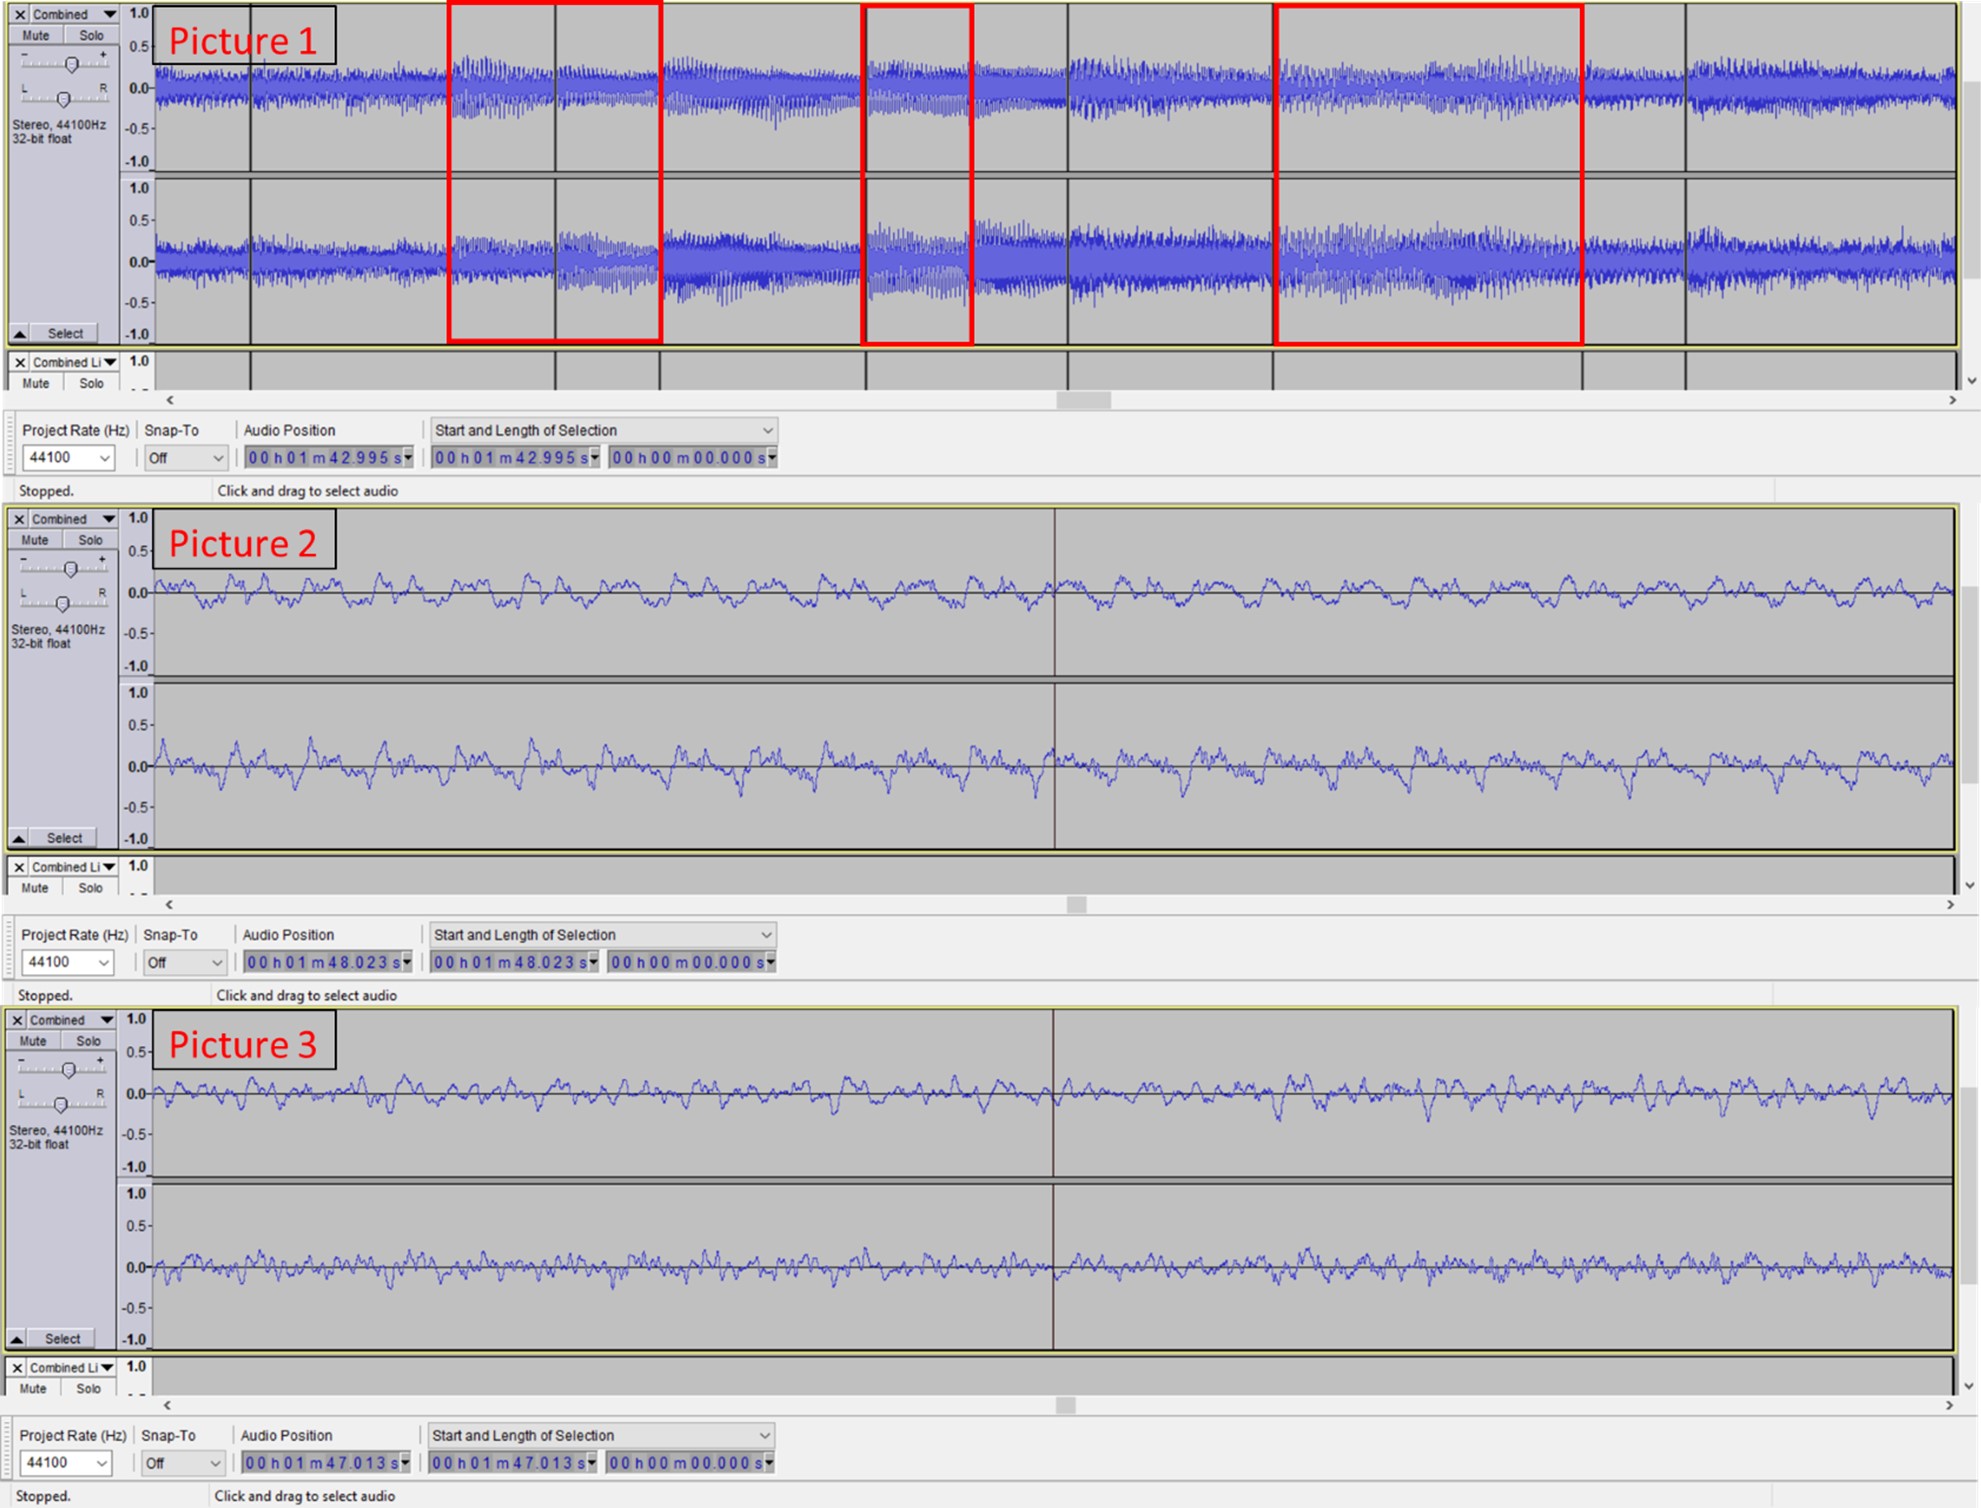The image size is (1981, 1508).
Task: Click the right scroll arrow under Picture 2
Action: (1950, 904)
